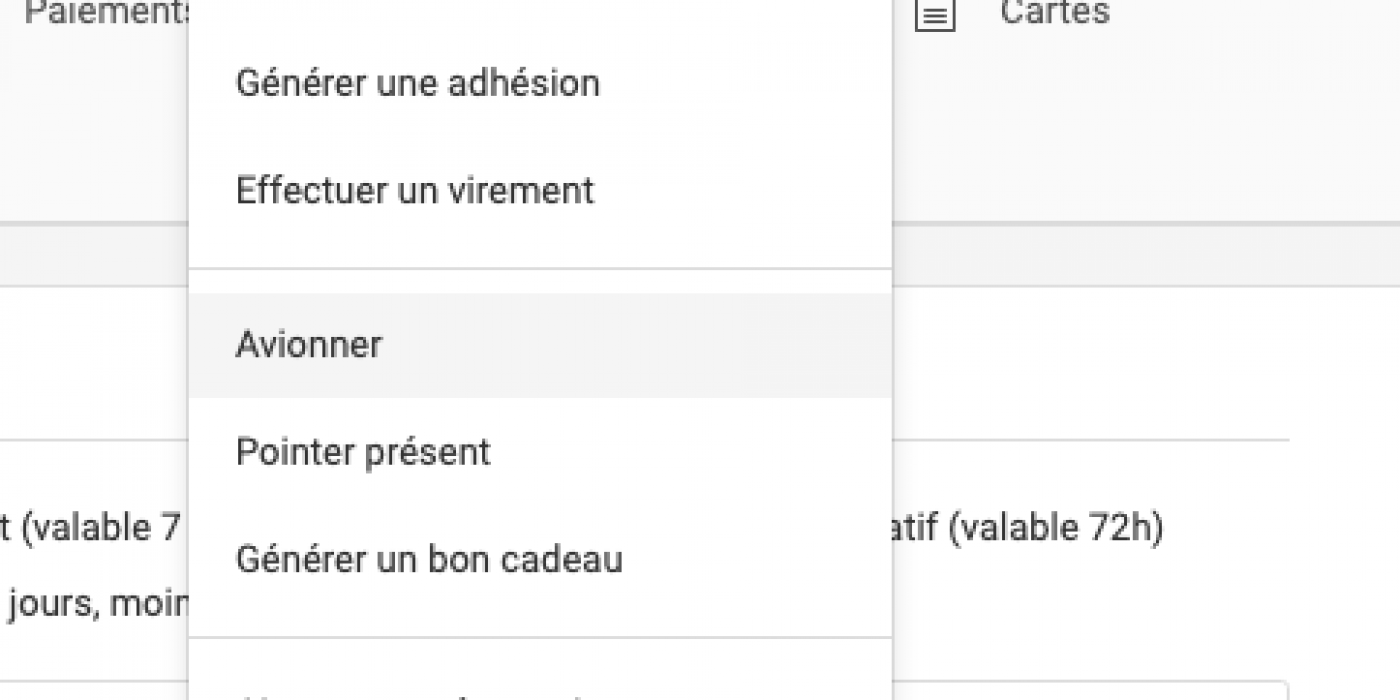Image resolution: width=1400 pixels, height=700 pixels.
Task: Click the list icon beside Cartes
Action: click(x=935, y=15)
